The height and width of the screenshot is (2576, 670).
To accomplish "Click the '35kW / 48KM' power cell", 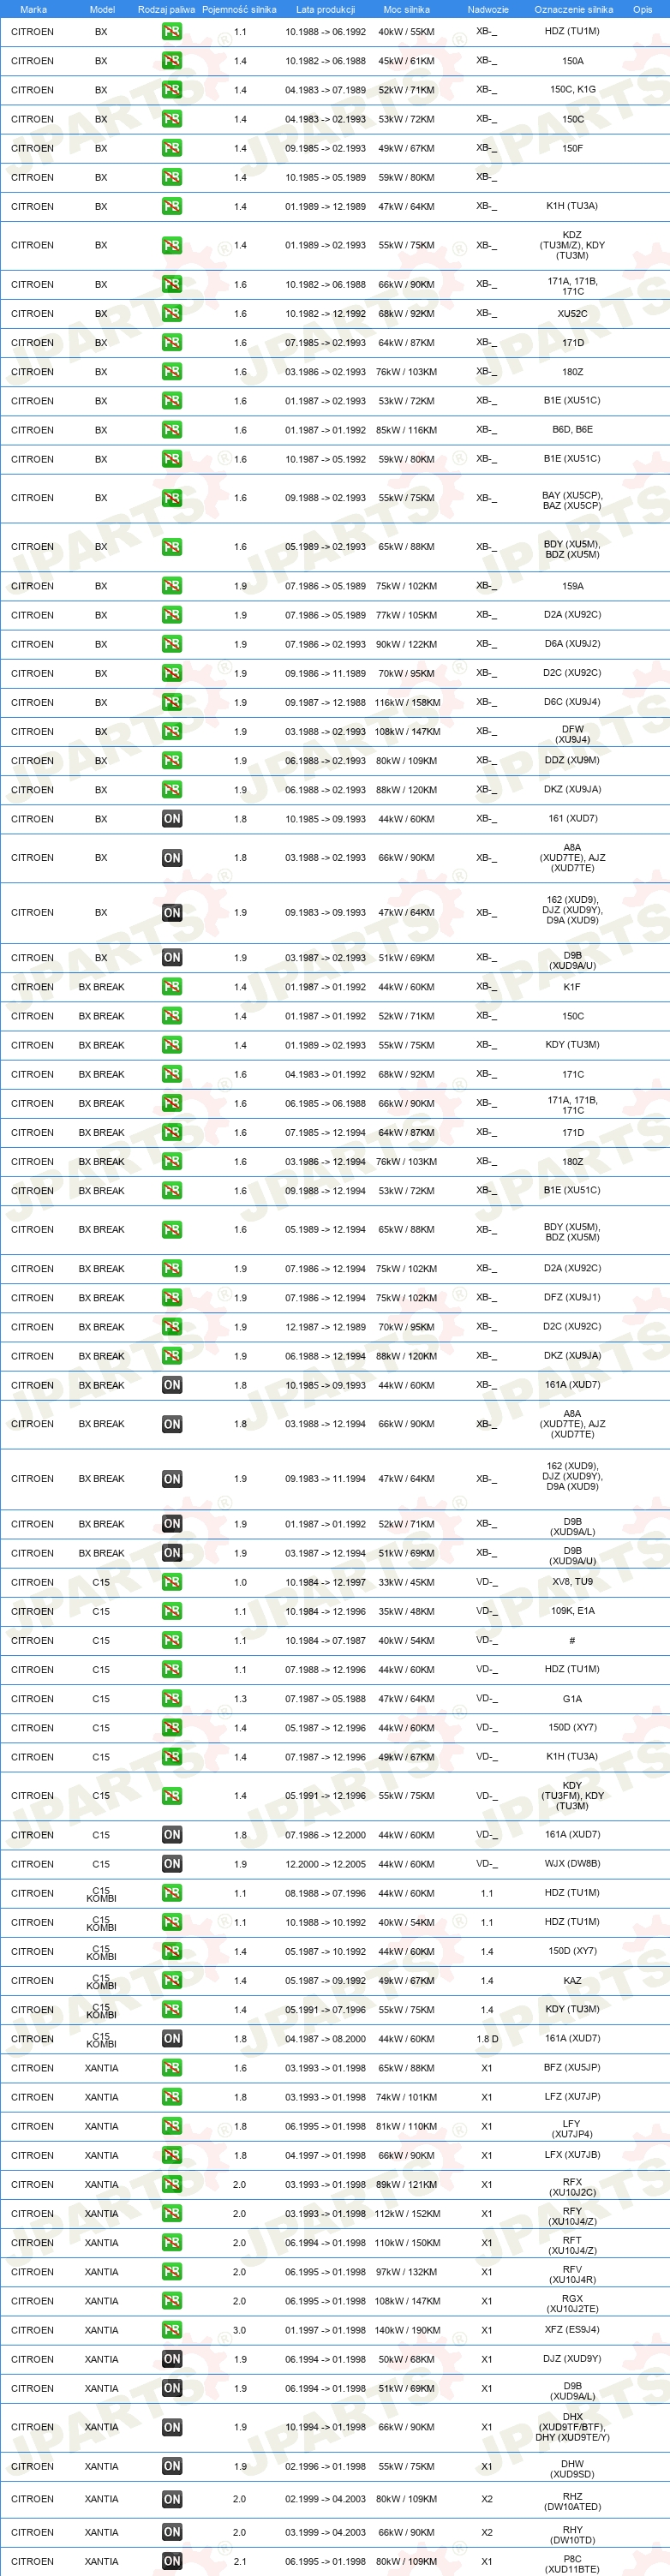I will tap(406, 1611).
